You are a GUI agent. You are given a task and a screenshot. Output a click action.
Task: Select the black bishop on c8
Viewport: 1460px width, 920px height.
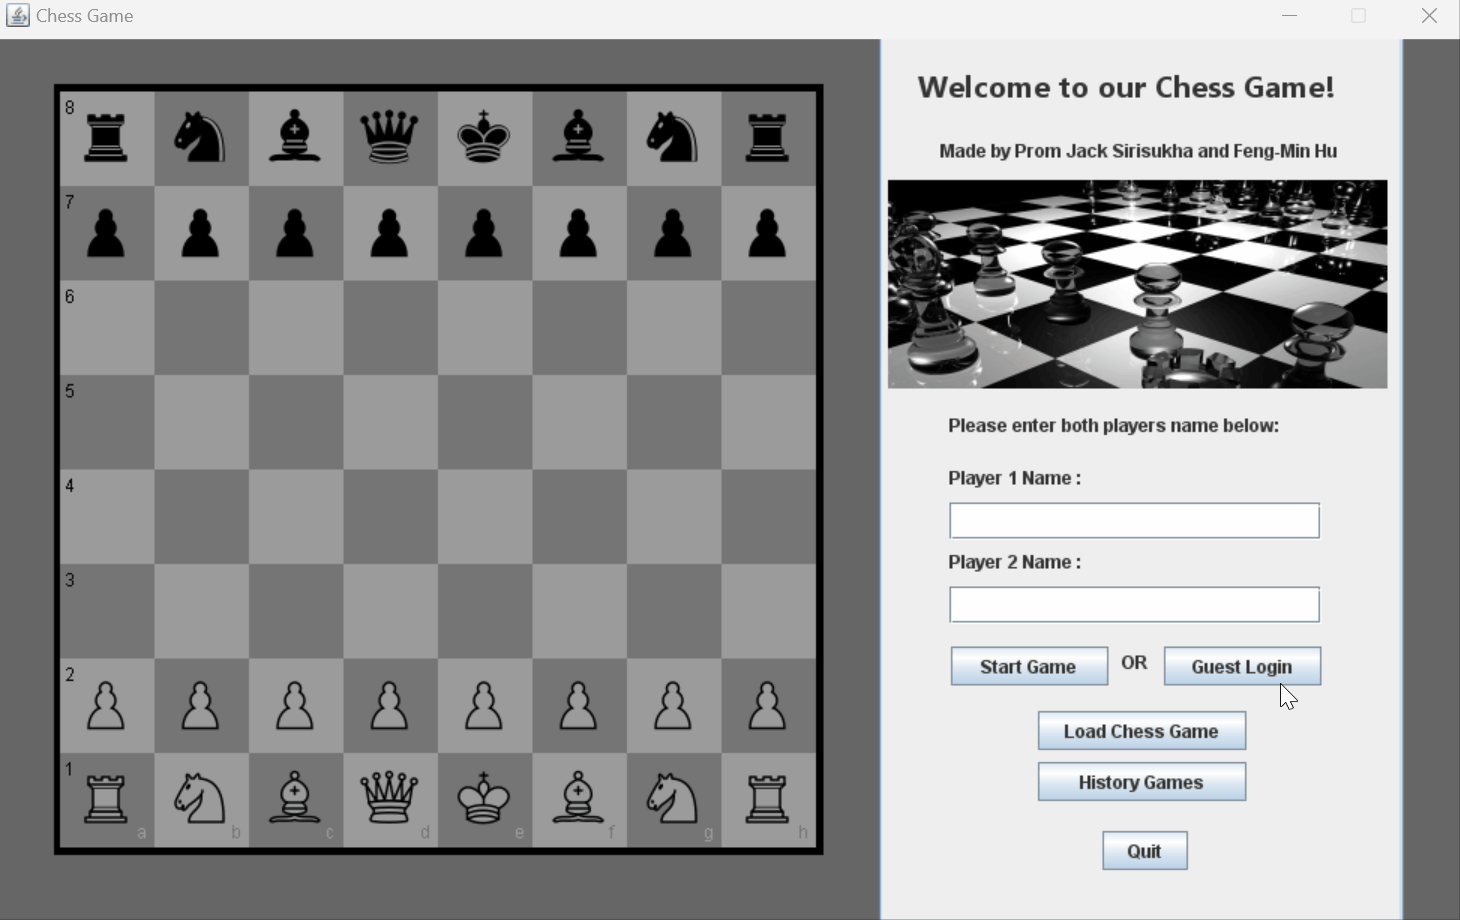coord(295,137)
